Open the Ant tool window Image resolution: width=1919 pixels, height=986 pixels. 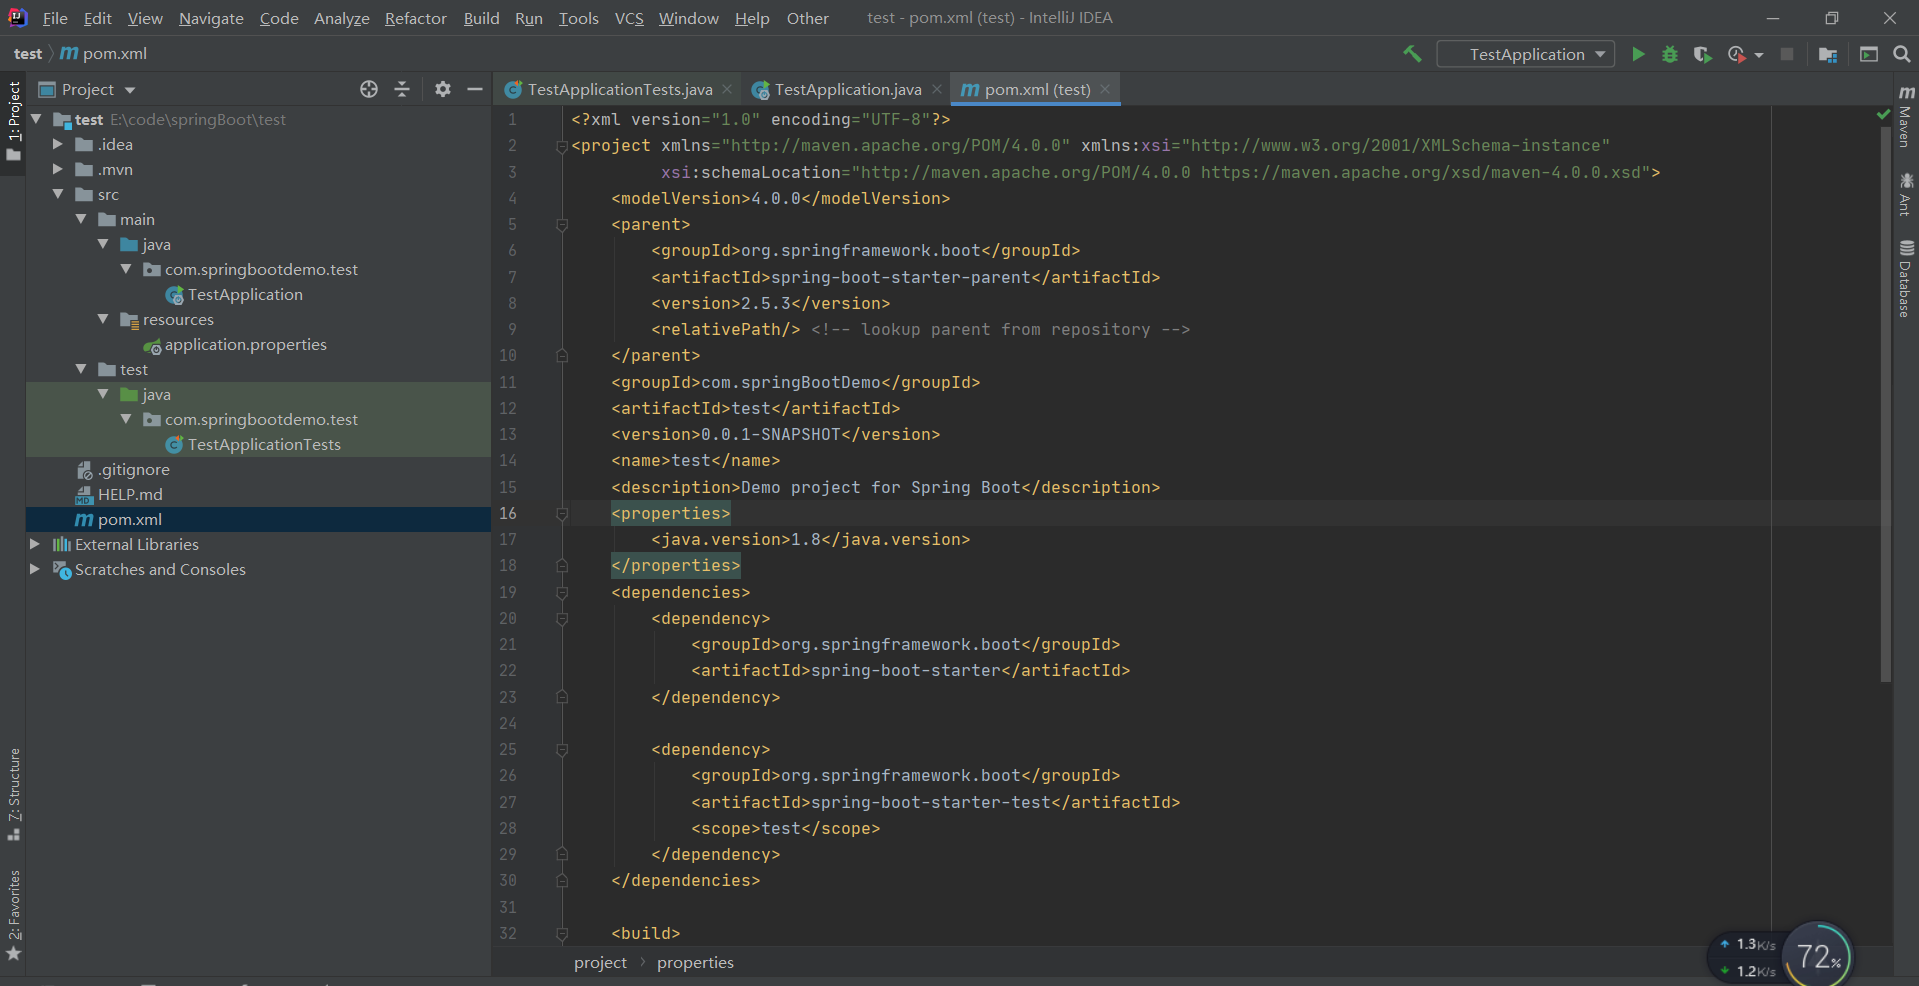coord(1906,194)
